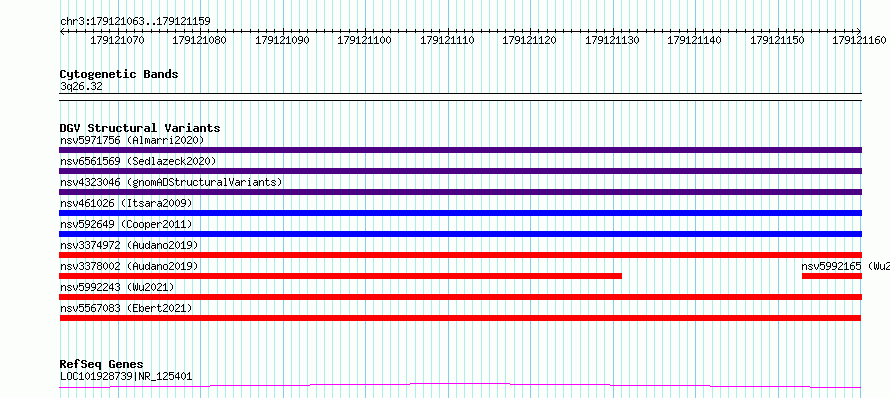Select the nsv5567083 red variant bar

coord(460,318)
